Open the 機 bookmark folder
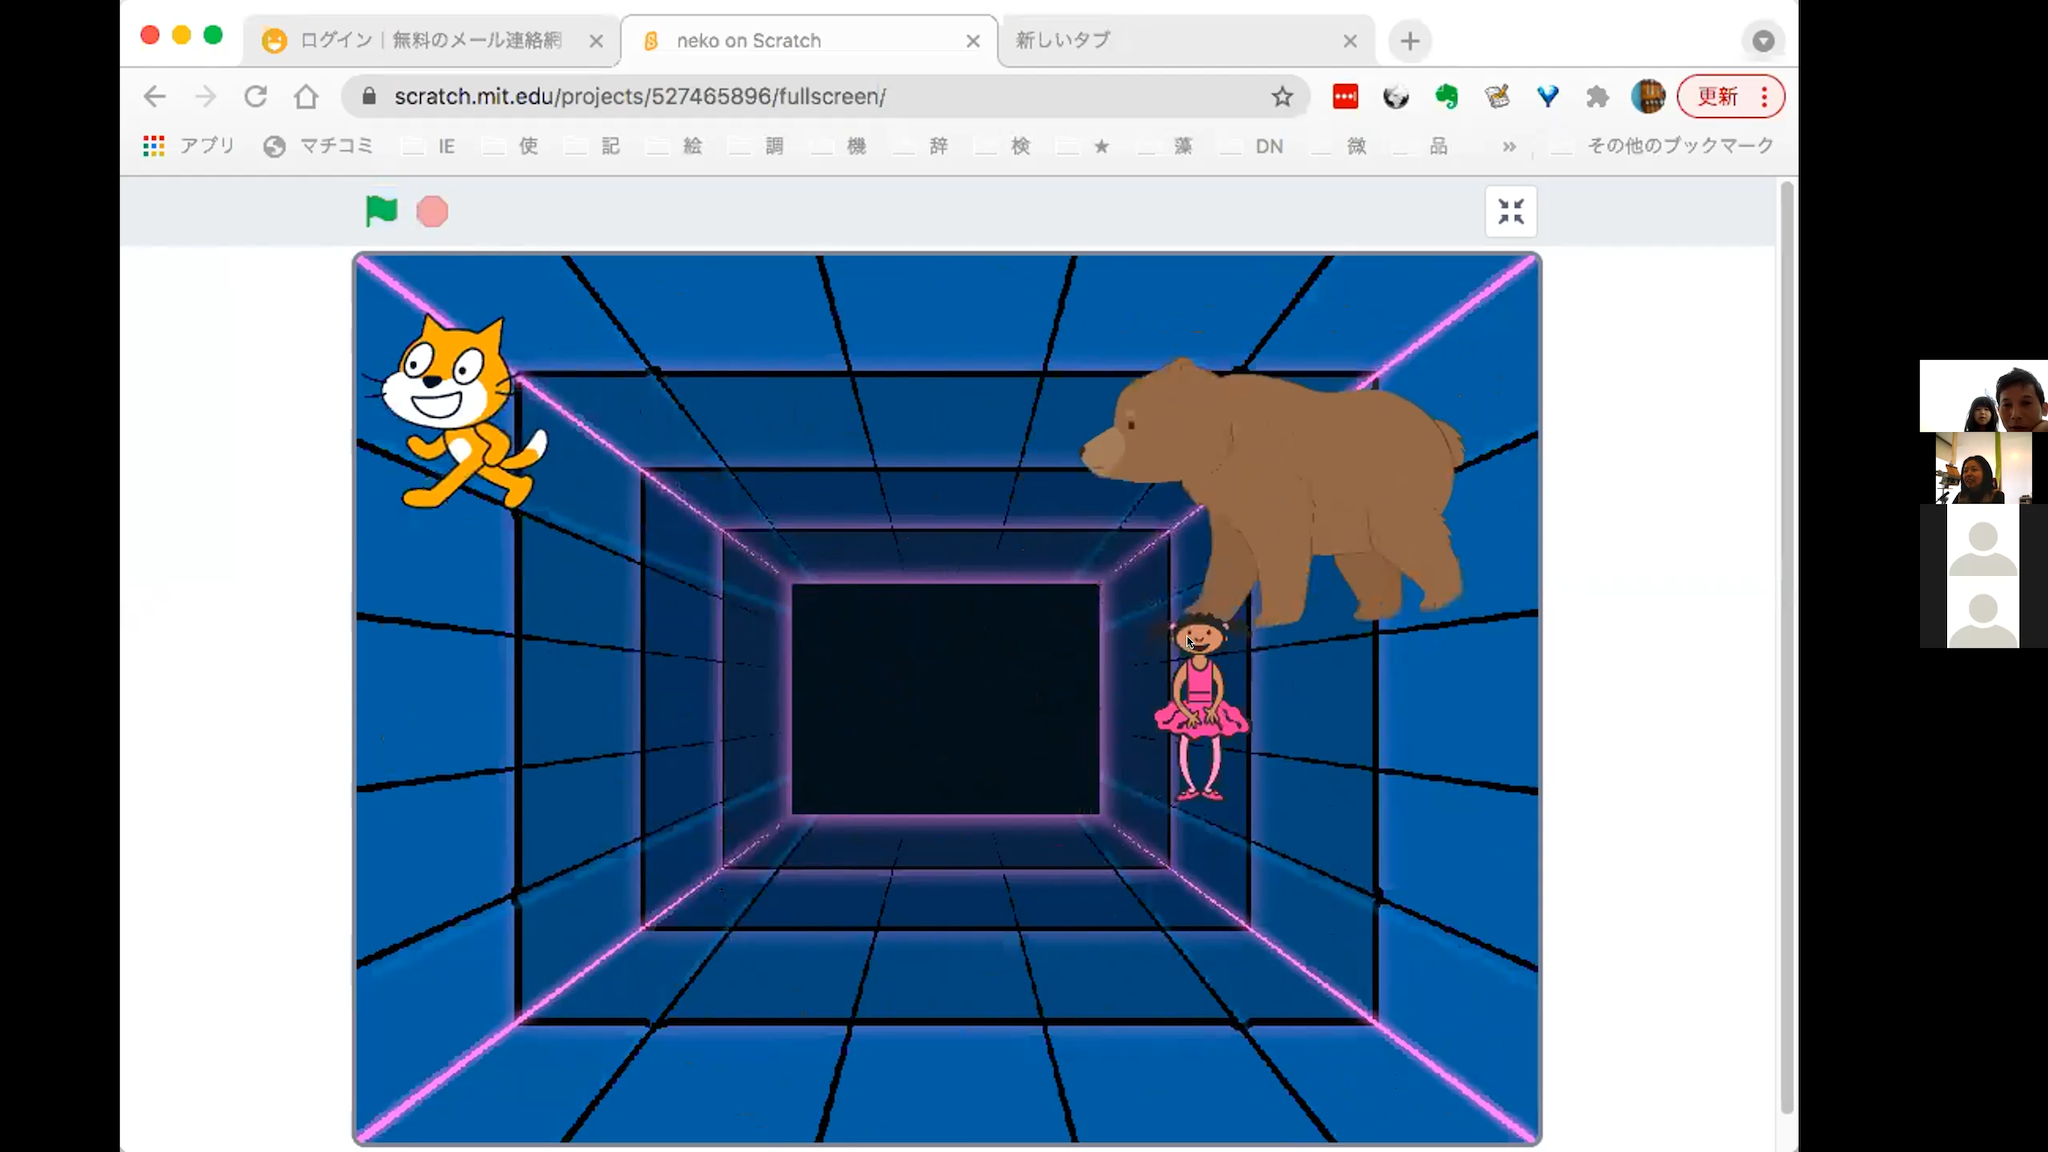2048x1152 pixels. (x=838, y=146)
